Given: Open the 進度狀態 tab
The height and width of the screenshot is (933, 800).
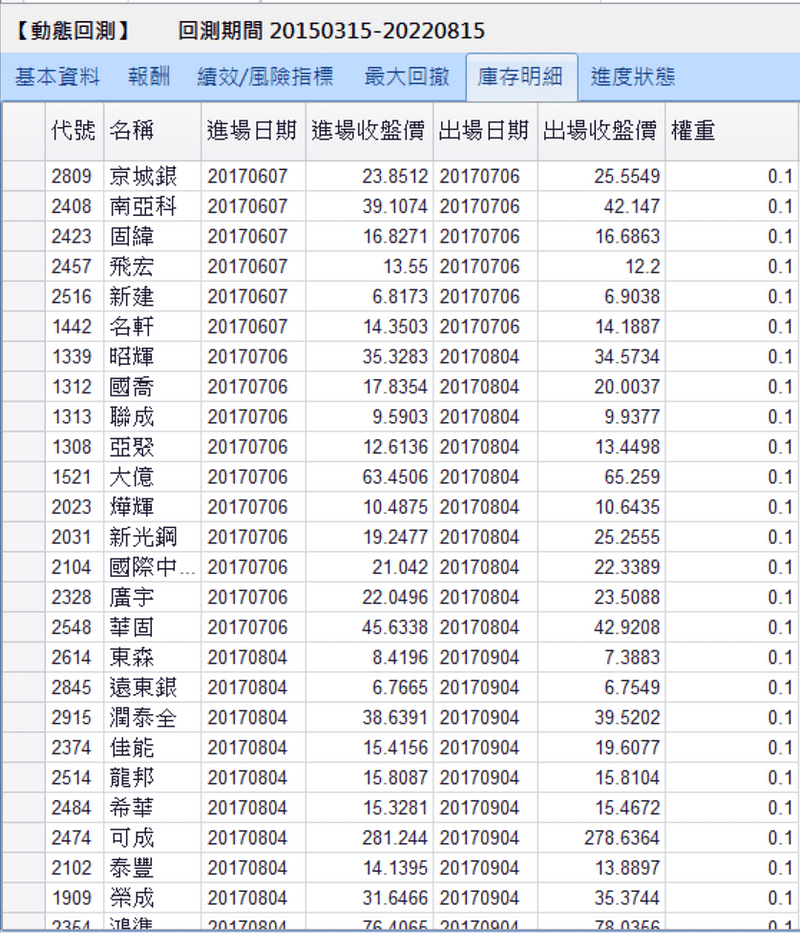Looking at the screenshot, I should tap(632, 77).
